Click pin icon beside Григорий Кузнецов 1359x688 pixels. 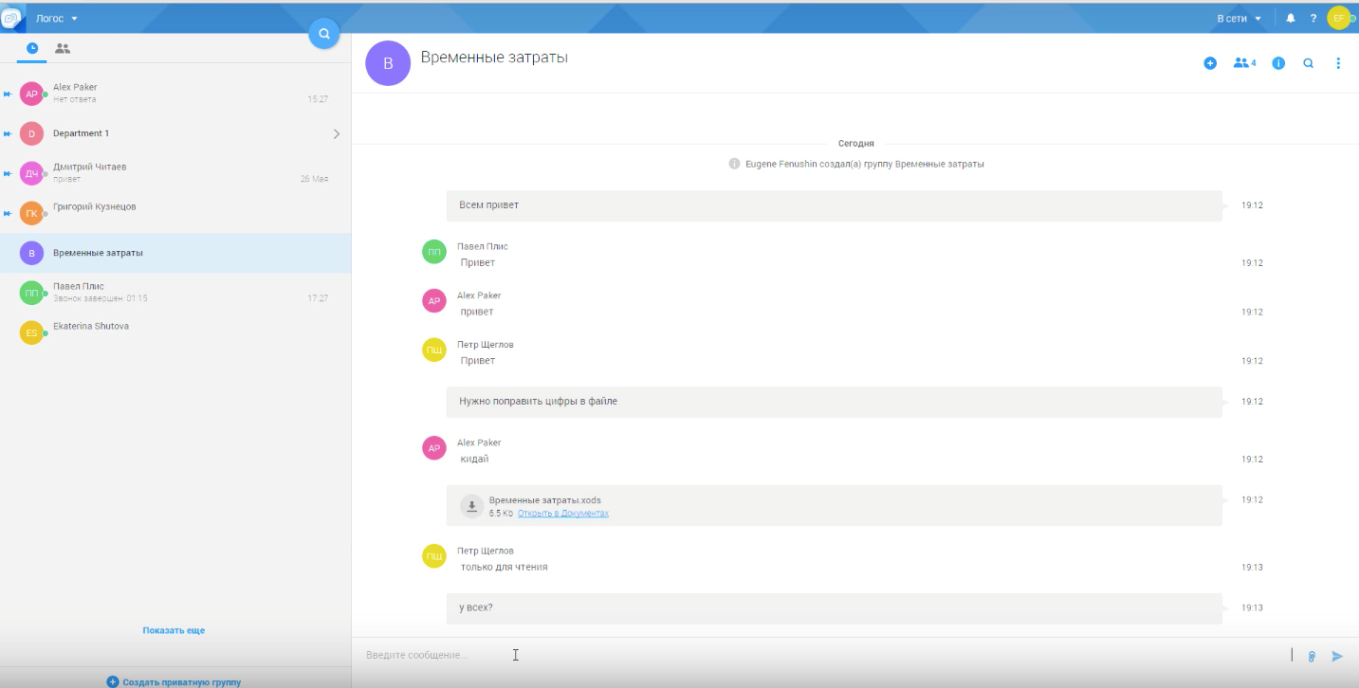(x=7, y=213)
